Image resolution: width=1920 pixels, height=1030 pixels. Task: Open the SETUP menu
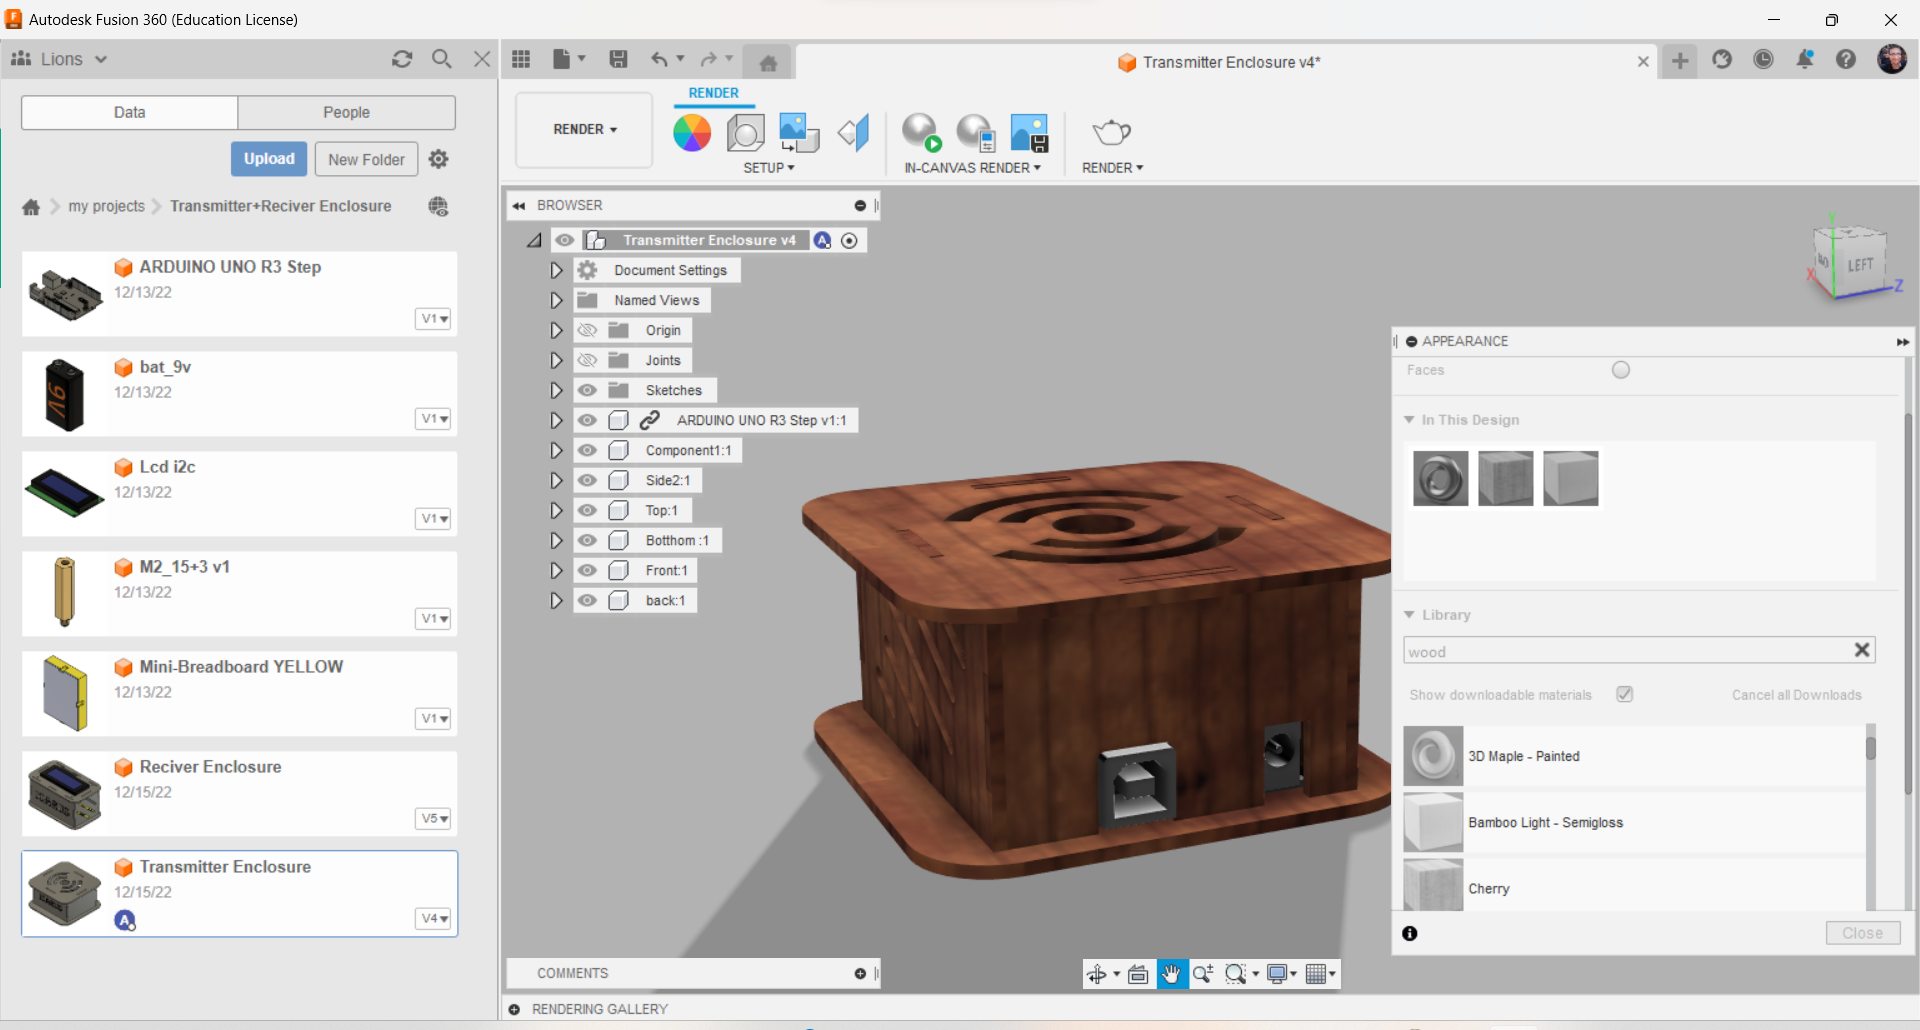[x=768, y=168]
